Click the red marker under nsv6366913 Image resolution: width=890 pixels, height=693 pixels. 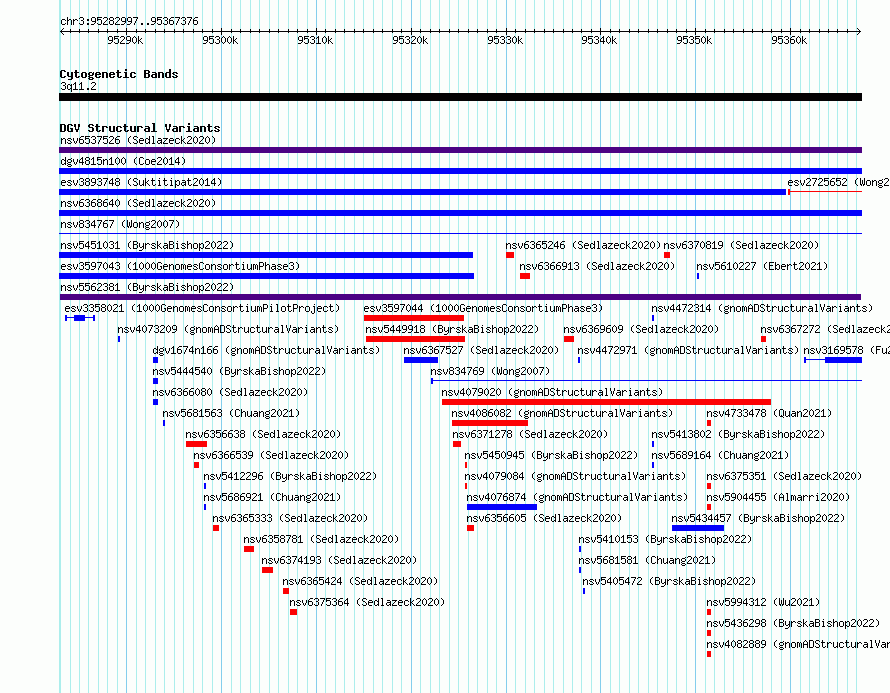525,276
